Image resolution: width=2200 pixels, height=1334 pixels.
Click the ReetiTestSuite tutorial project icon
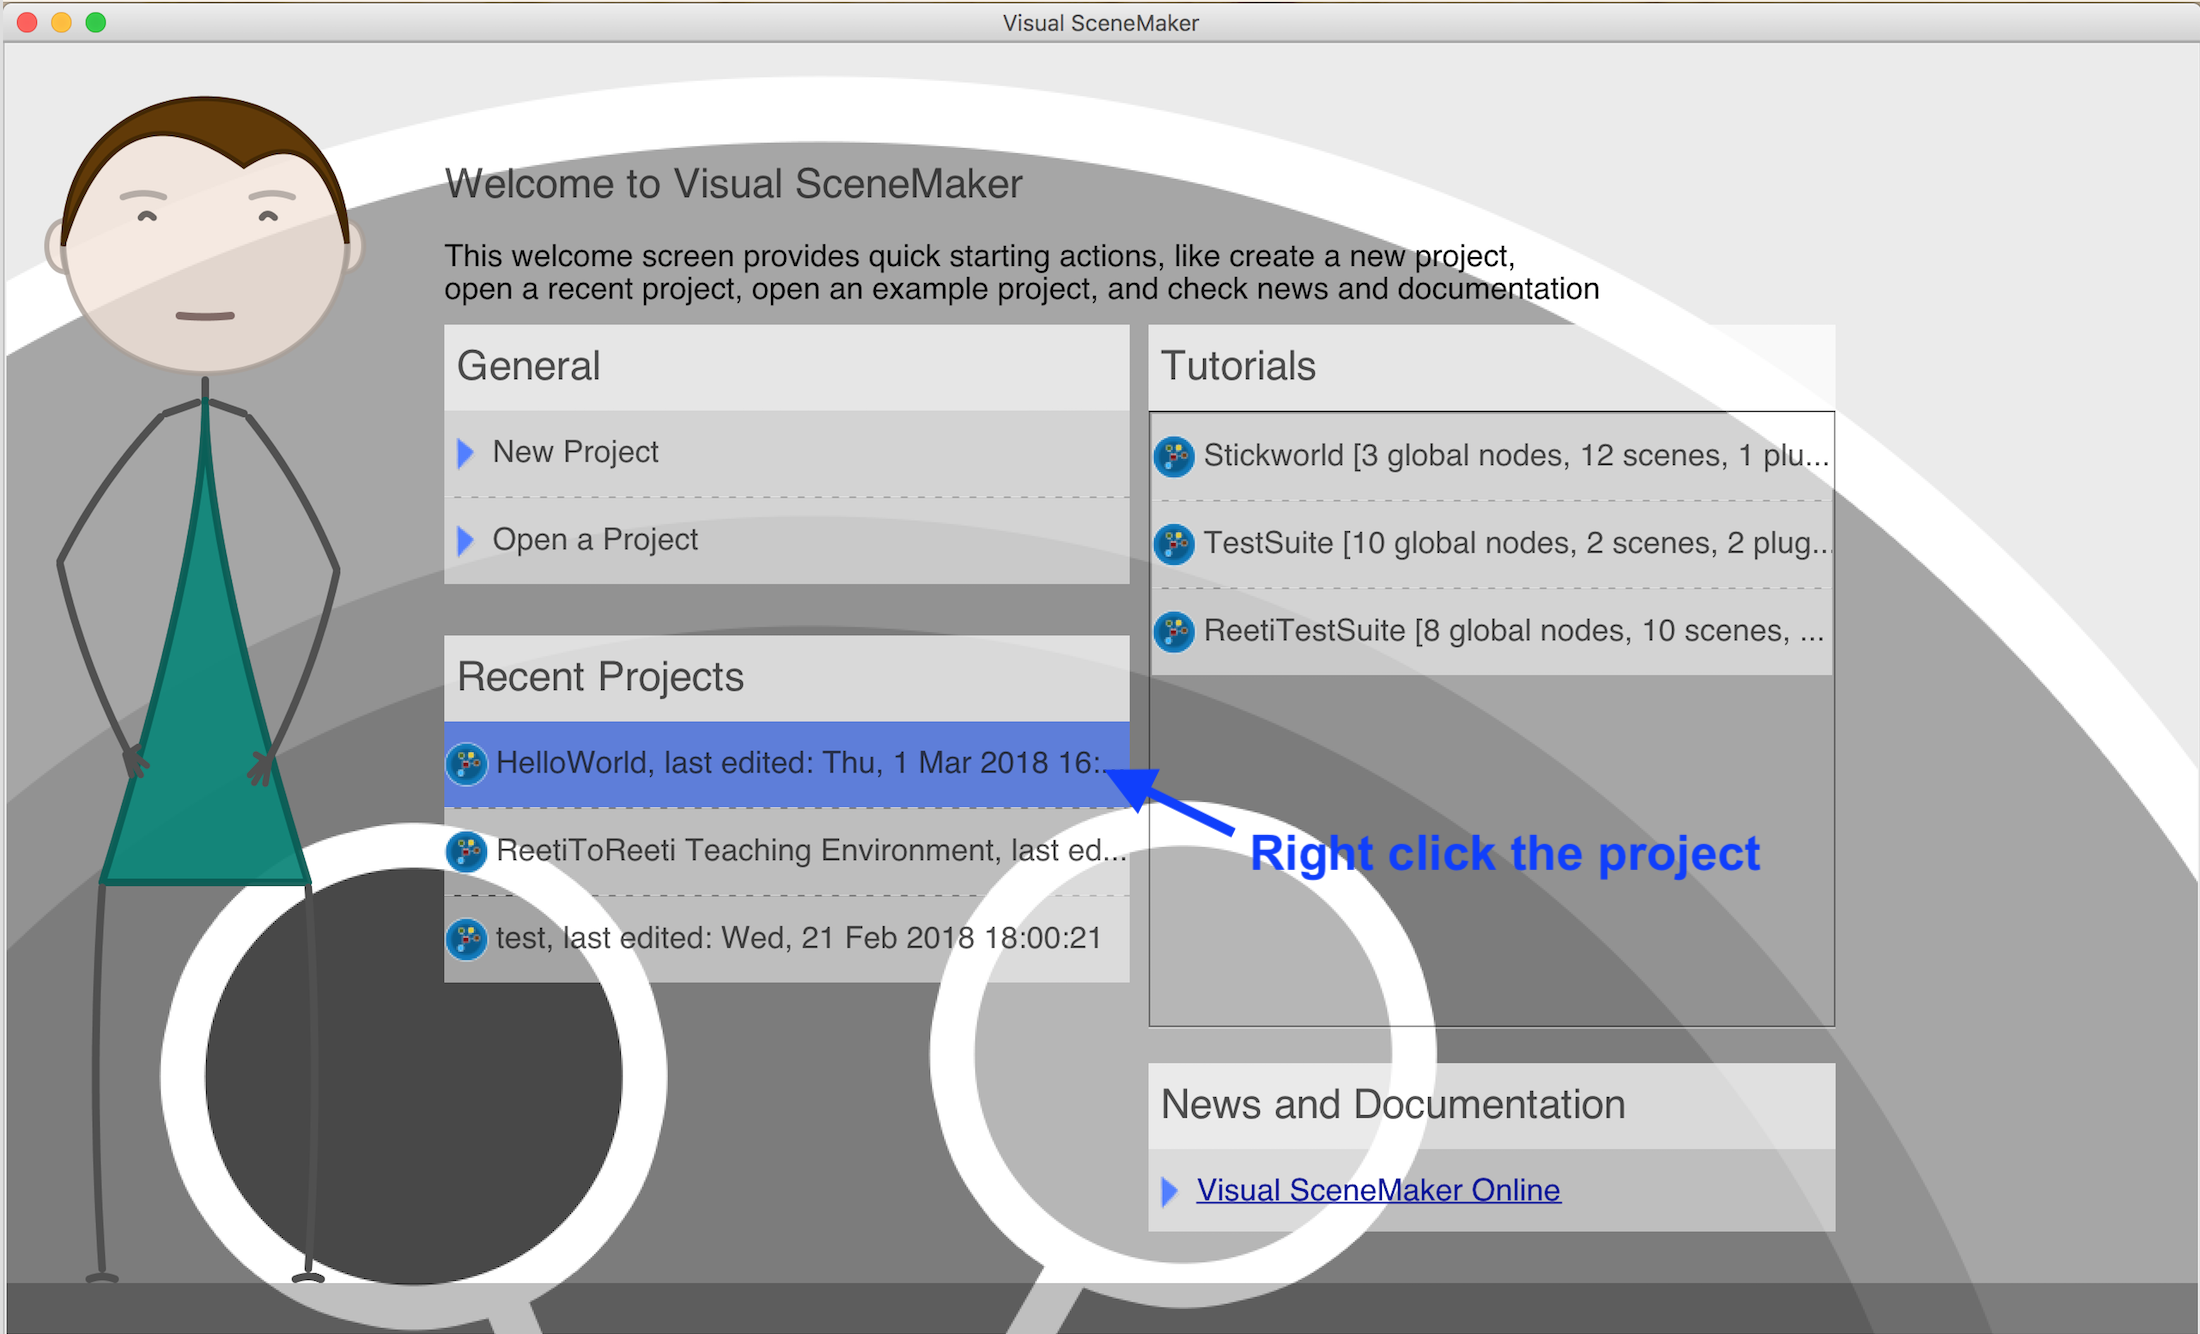(1174, 632)
